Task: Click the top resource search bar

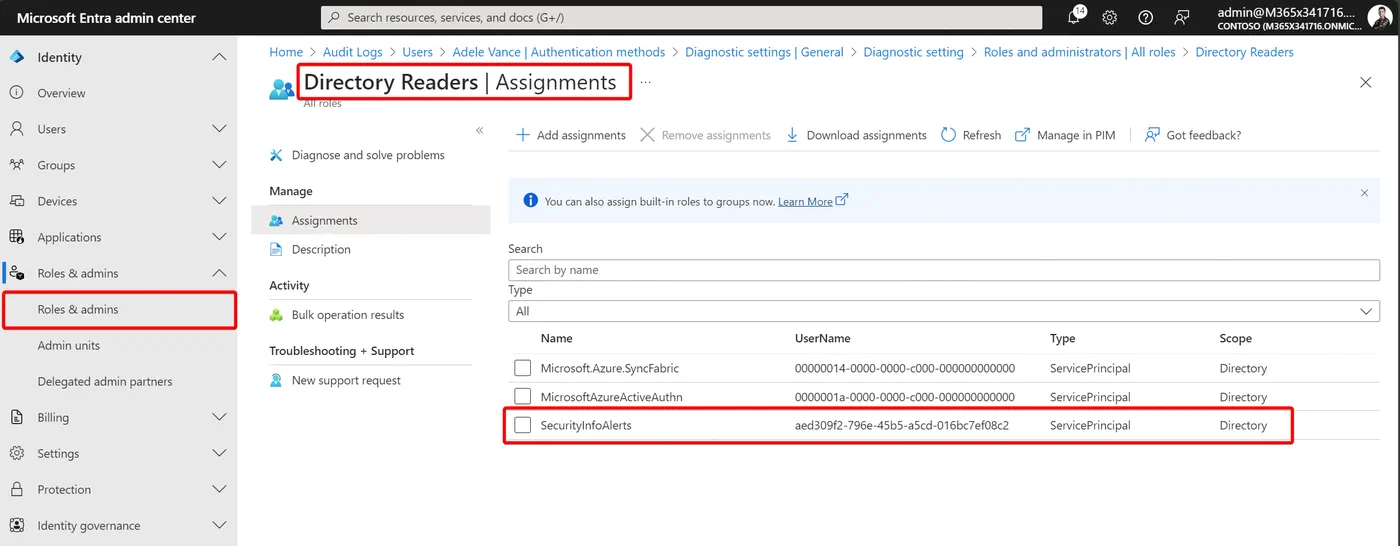Action: pos(681,18)
